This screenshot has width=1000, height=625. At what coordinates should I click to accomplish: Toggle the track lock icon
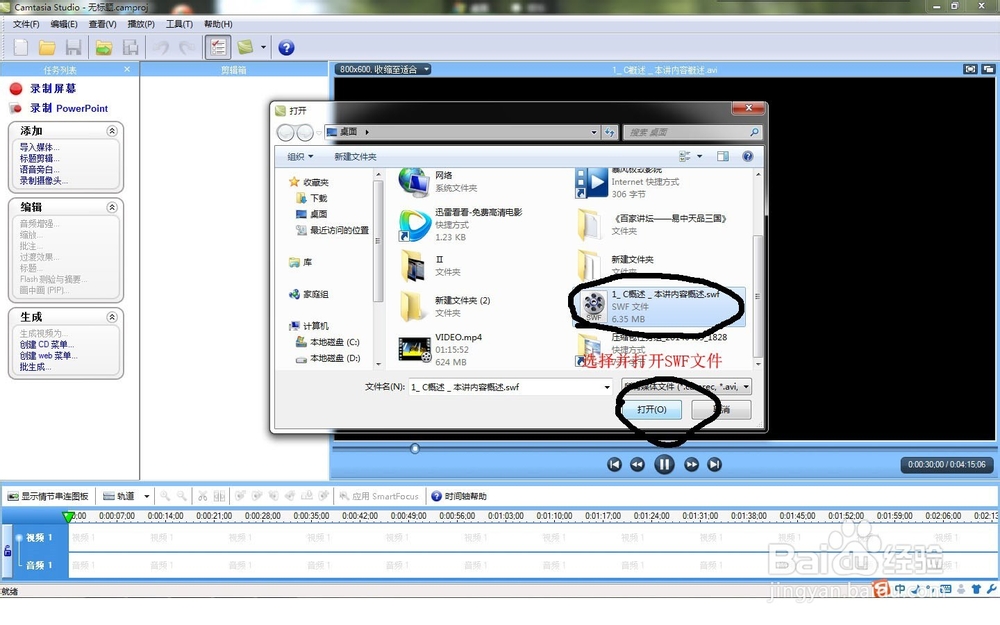8,550
